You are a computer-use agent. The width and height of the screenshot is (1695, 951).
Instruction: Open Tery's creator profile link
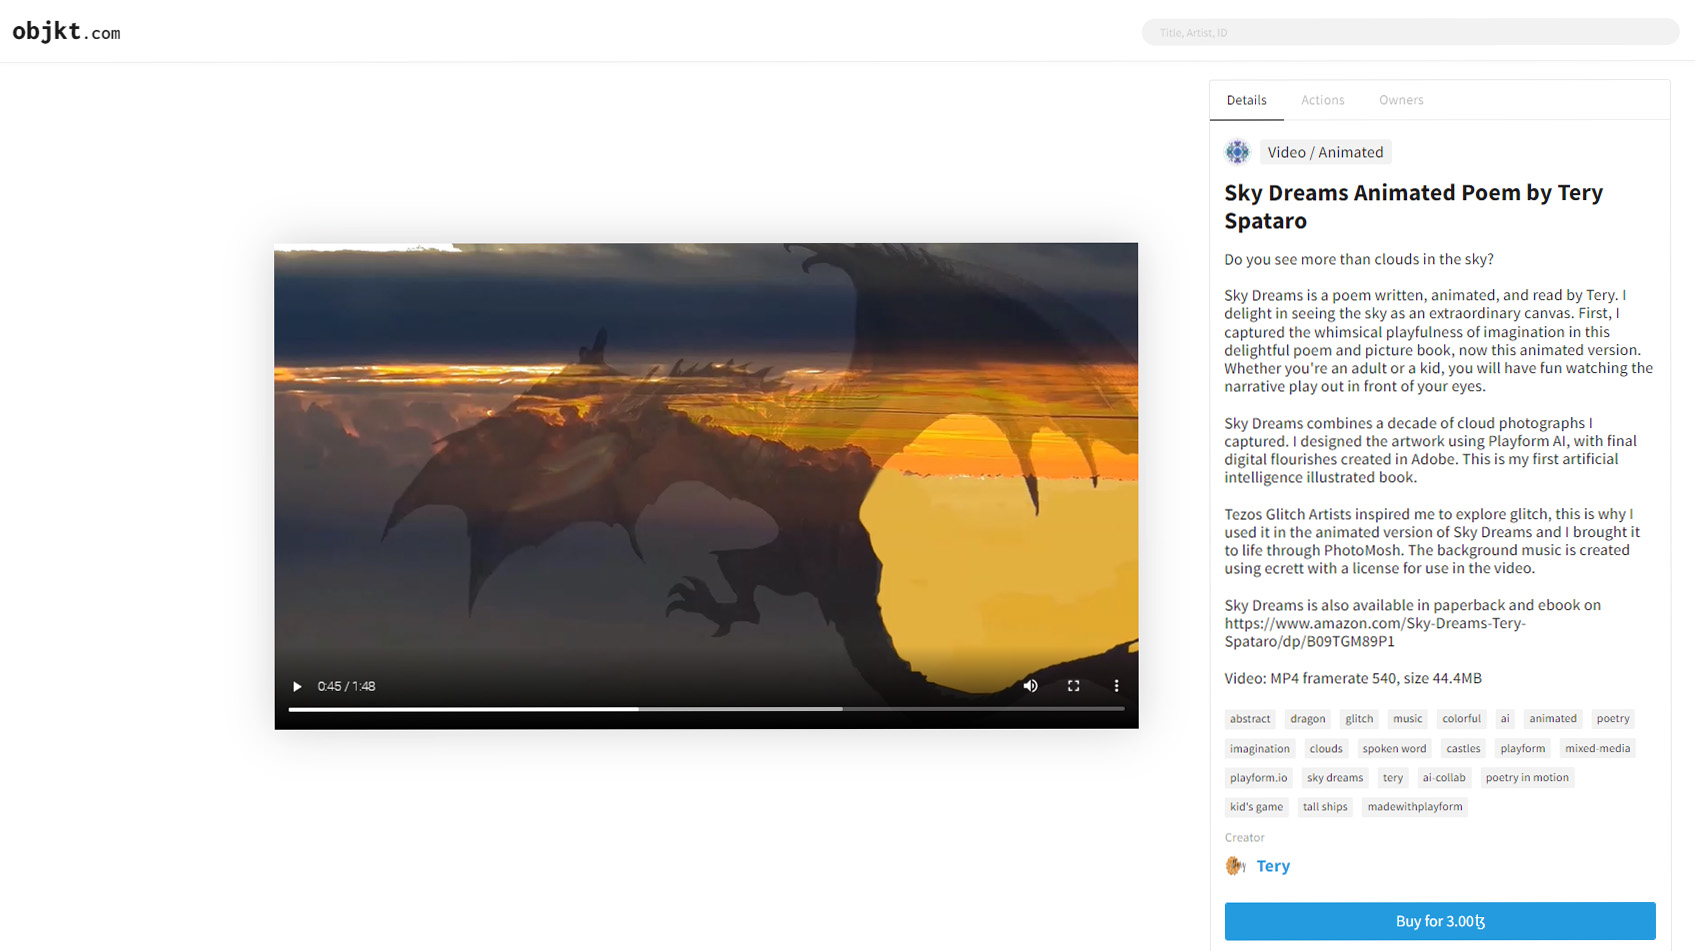[x=1273, y=866]
